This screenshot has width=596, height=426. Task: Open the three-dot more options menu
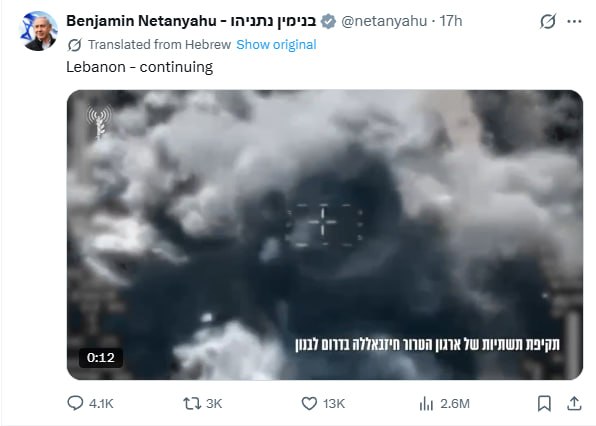(574, 21)
